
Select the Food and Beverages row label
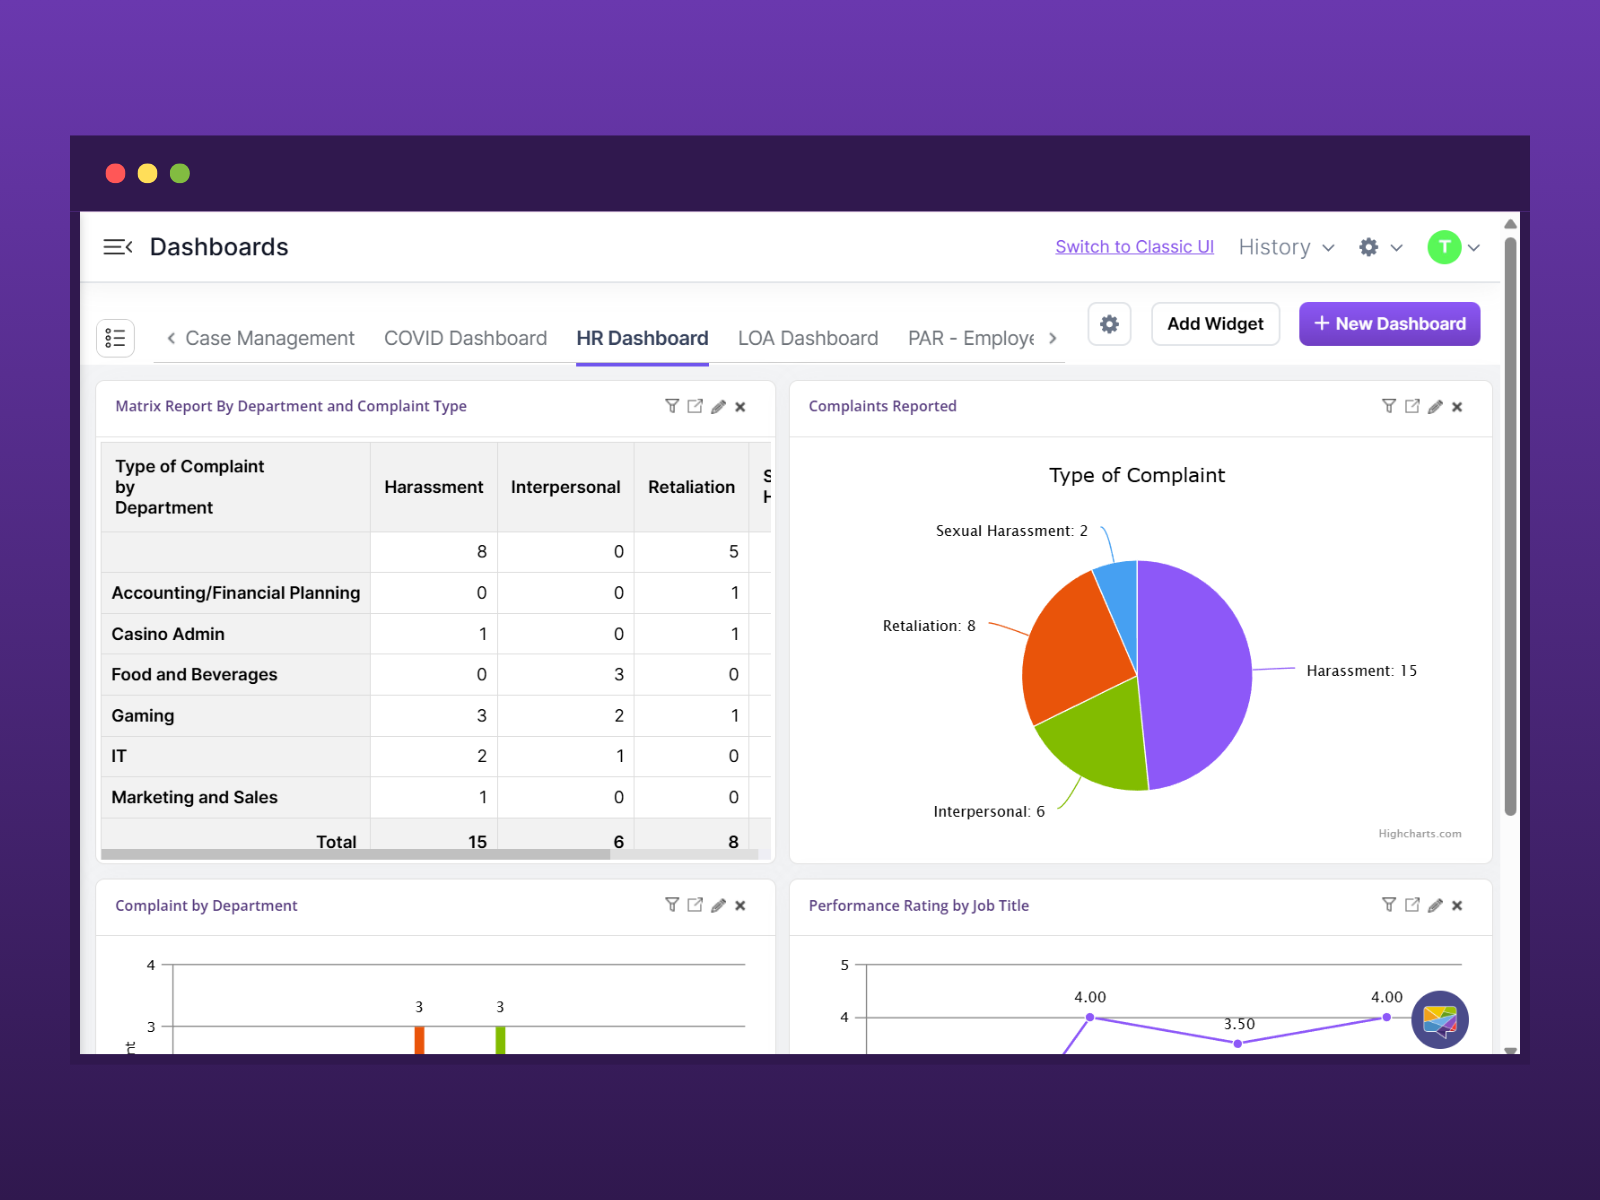click(194, 675)
